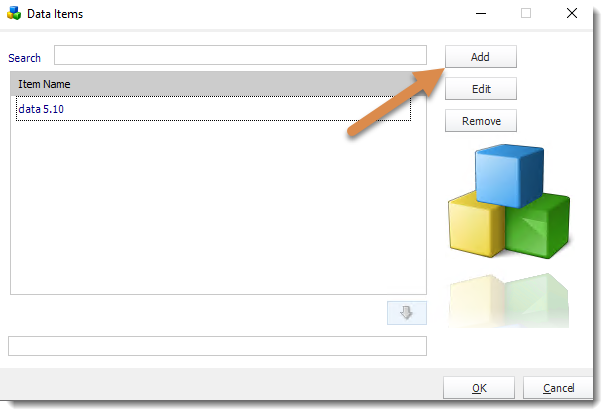
Task: Click the gray down-arrow icon button
Action: tap(407, 312)
